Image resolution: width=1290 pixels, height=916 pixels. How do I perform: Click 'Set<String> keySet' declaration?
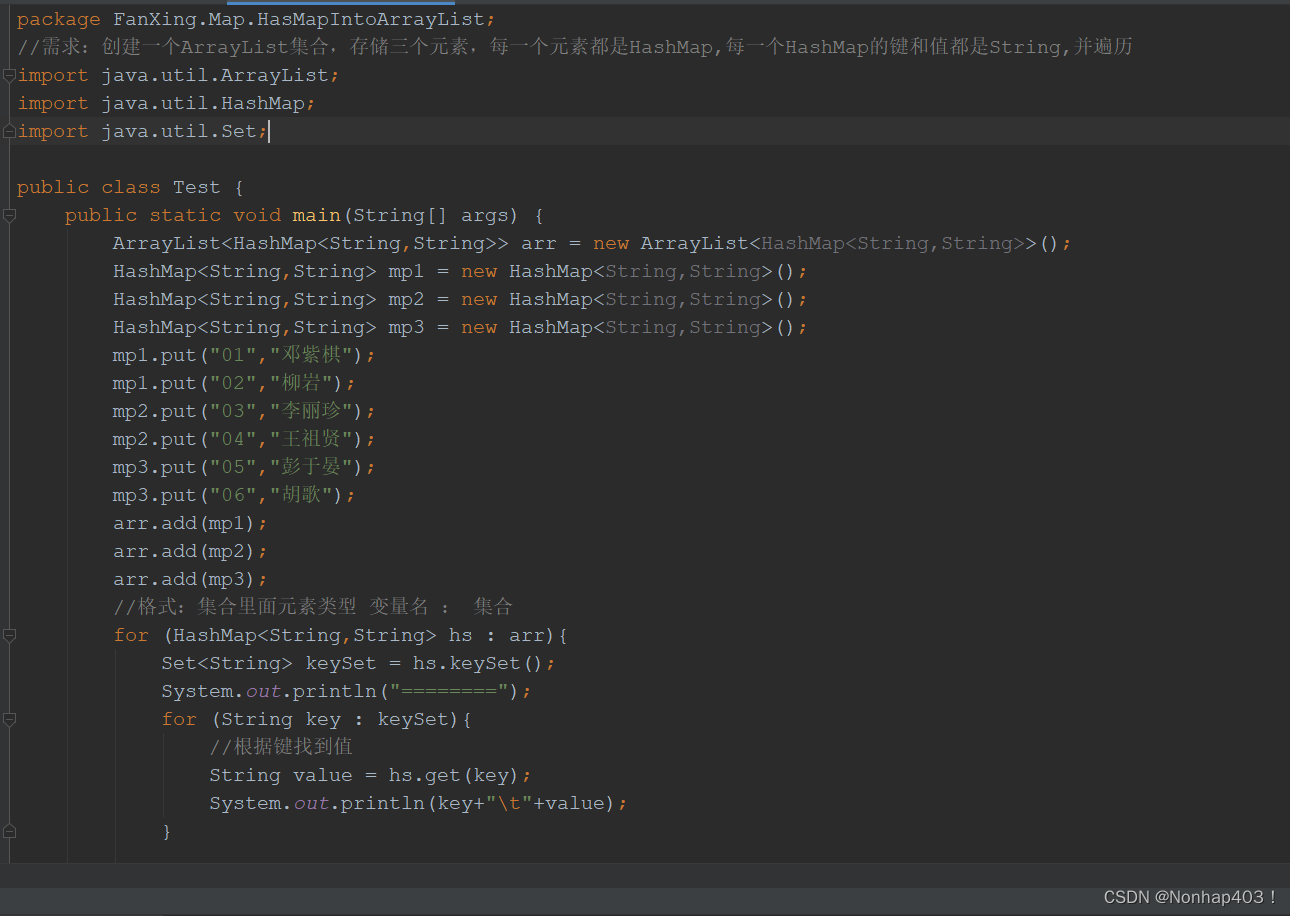click(x=269, y=663)
